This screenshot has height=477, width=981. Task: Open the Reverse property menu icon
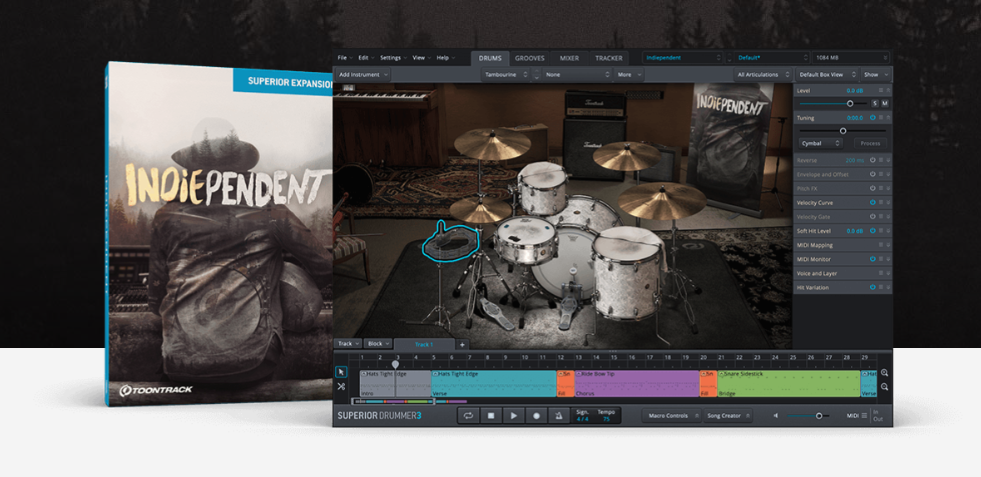coord(881,160)
